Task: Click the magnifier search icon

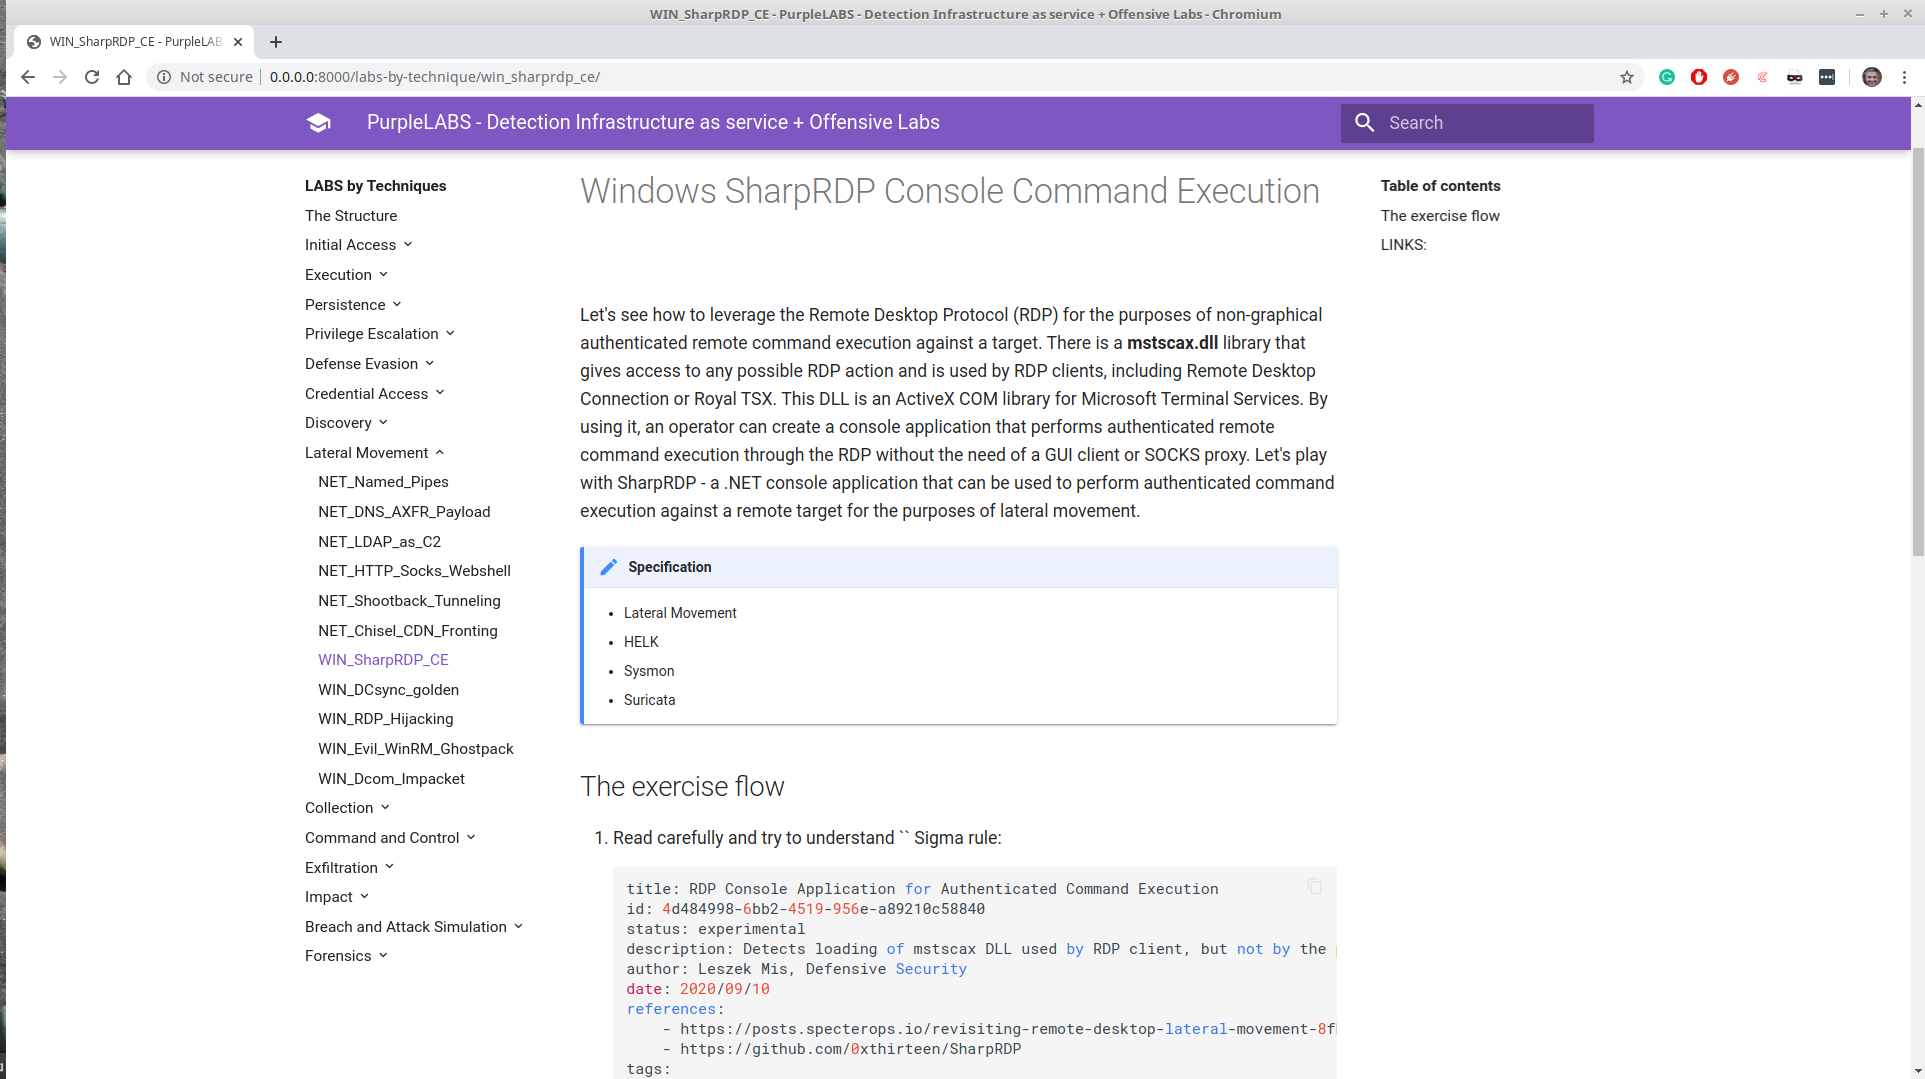Action: (1365, 123)
